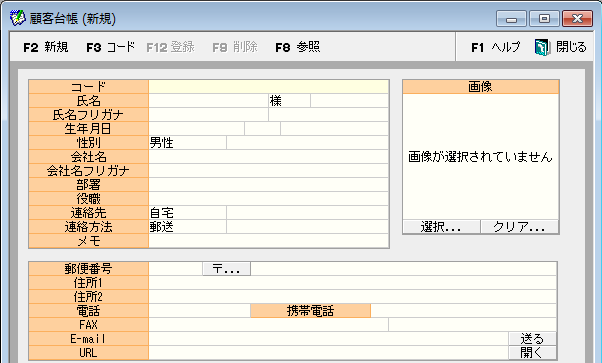
Task: Click the 送る button next to E-mail
Action: pyautogui.click(x=532, y=338)
